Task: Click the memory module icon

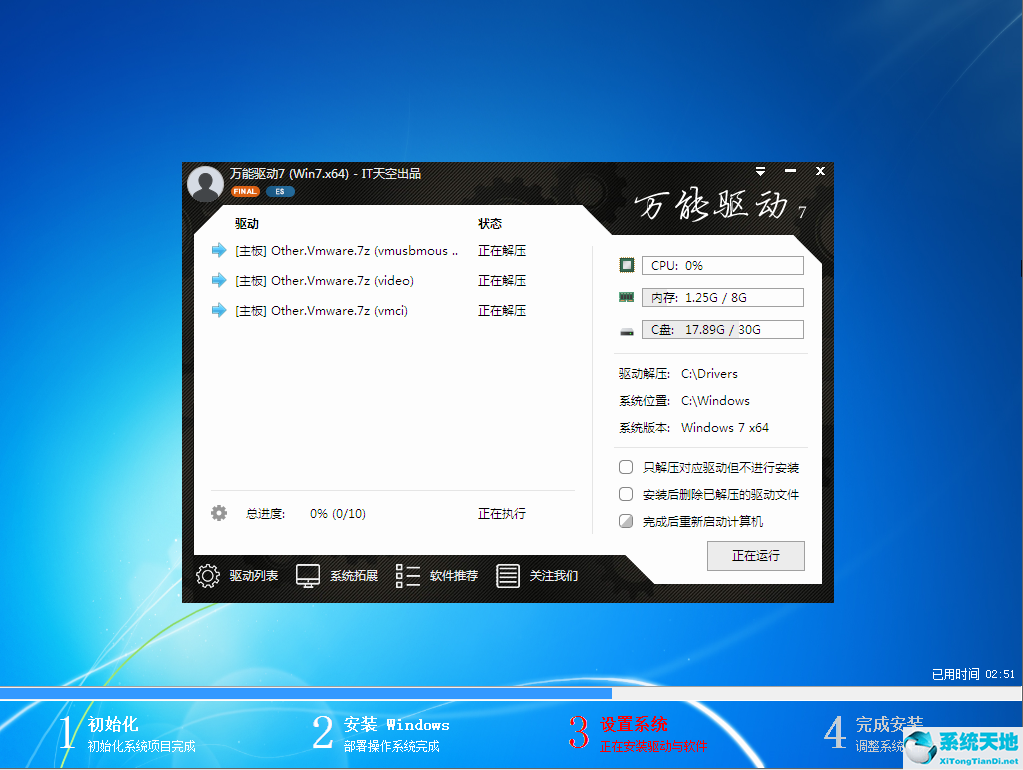Action: coord(626,298)
